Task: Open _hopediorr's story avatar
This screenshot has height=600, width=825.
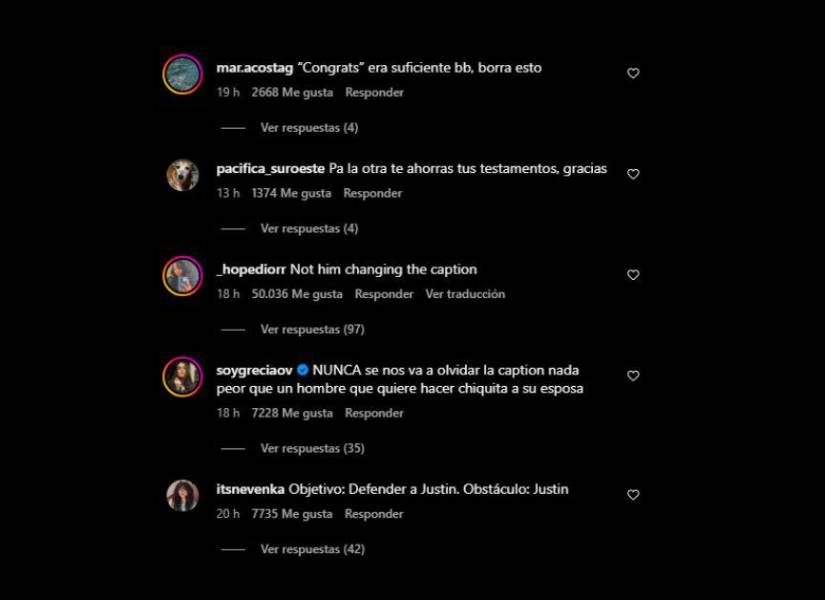Action: (183, 276)
